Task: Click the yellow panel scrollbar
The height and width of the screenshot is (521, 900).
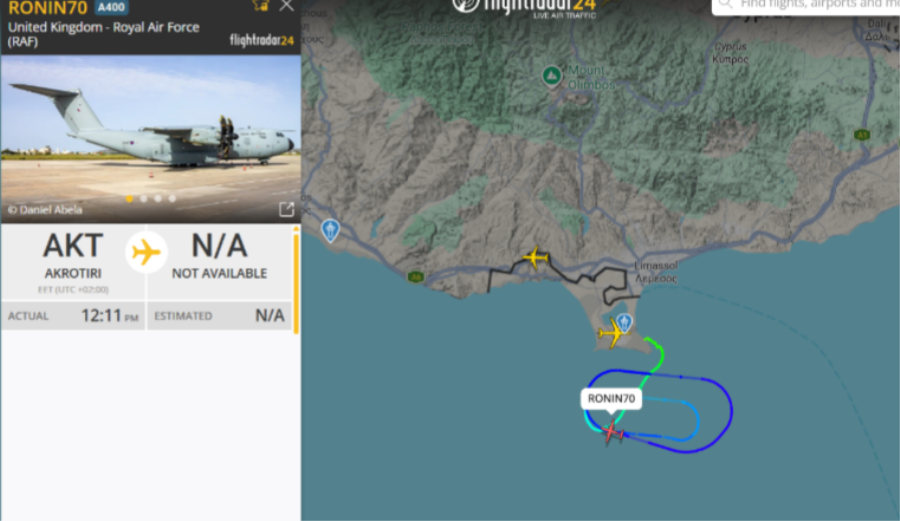Action: (x=296, y=280)
